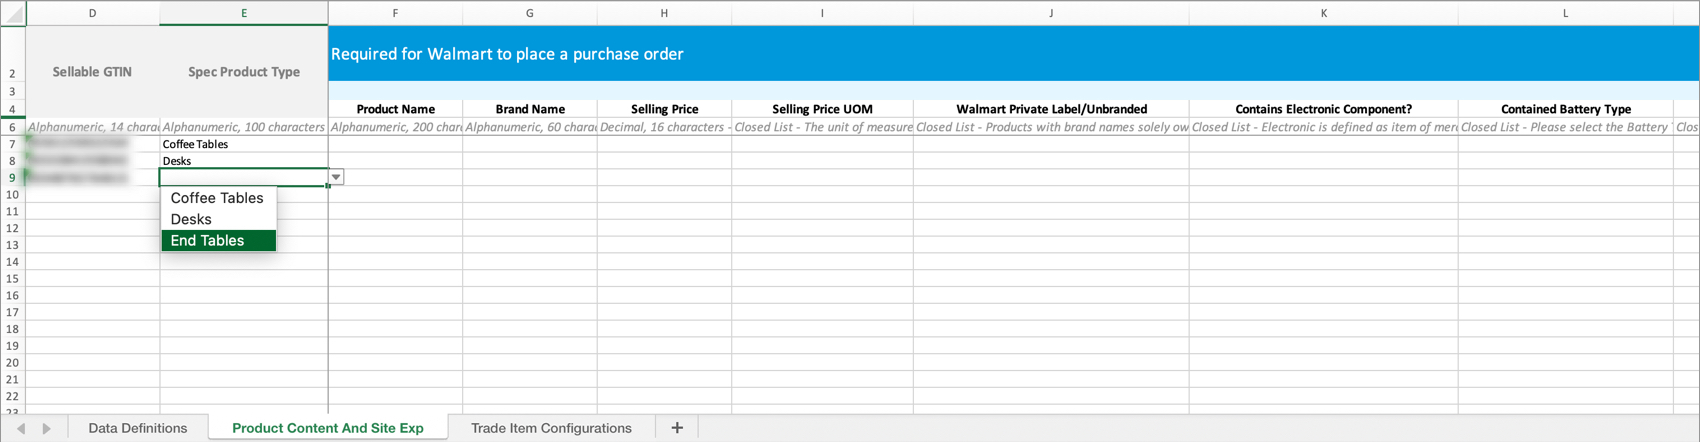
Task: Open Trade Item Configurations sheet tab
Action: (x=551, y=428)
